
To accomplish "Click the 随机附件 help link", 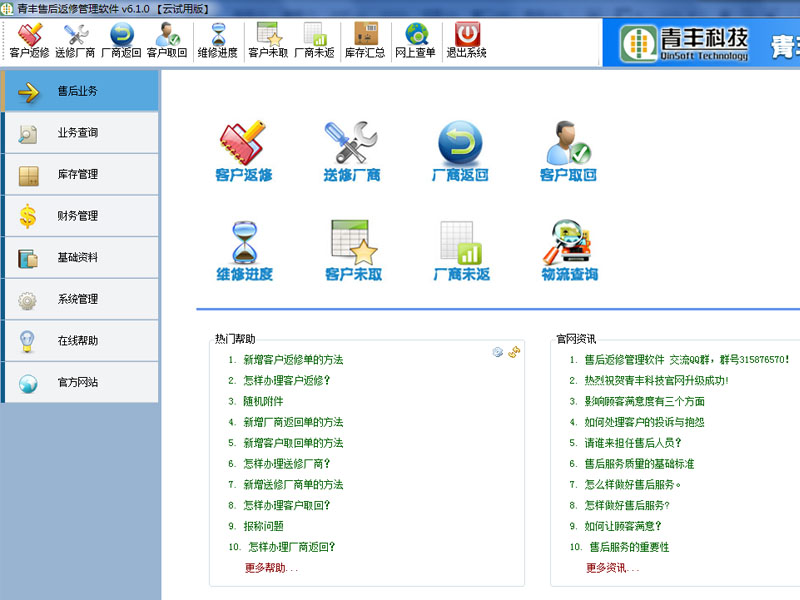I will point(263,402).
